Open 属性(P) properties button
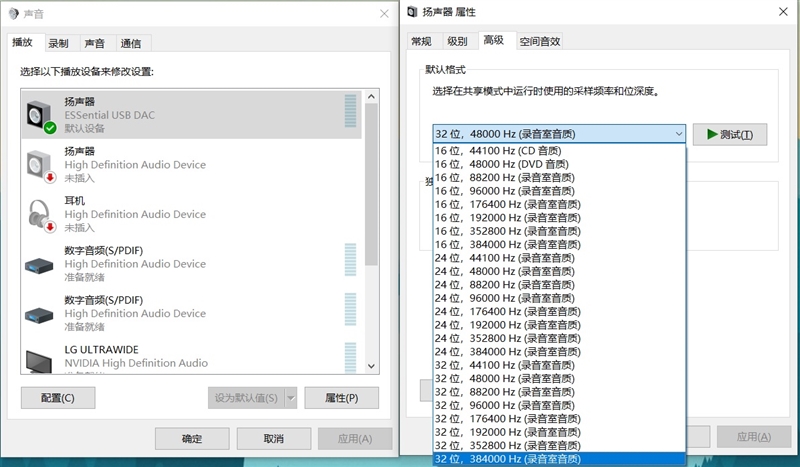This screenshot has height=467, width=800. pos(341,398)
